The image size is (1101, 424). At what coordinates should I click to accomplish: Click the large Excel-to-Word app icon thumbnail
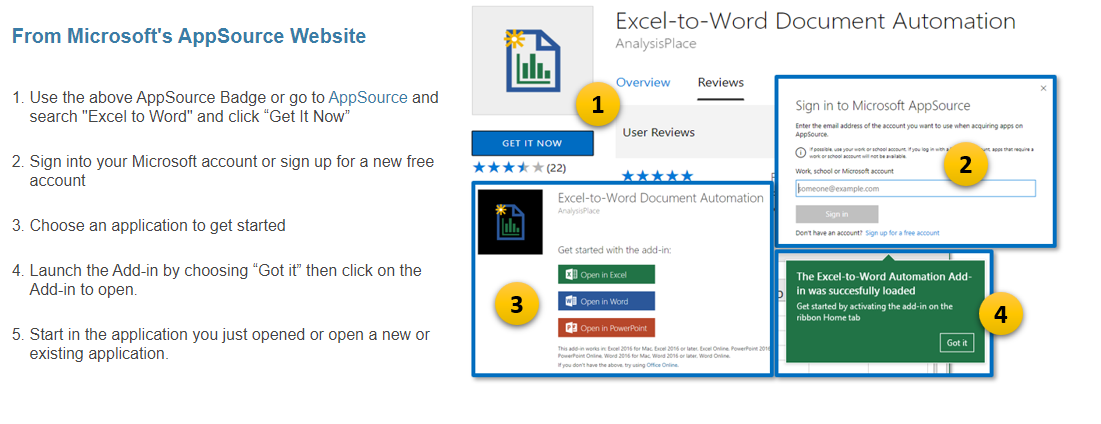532,61
